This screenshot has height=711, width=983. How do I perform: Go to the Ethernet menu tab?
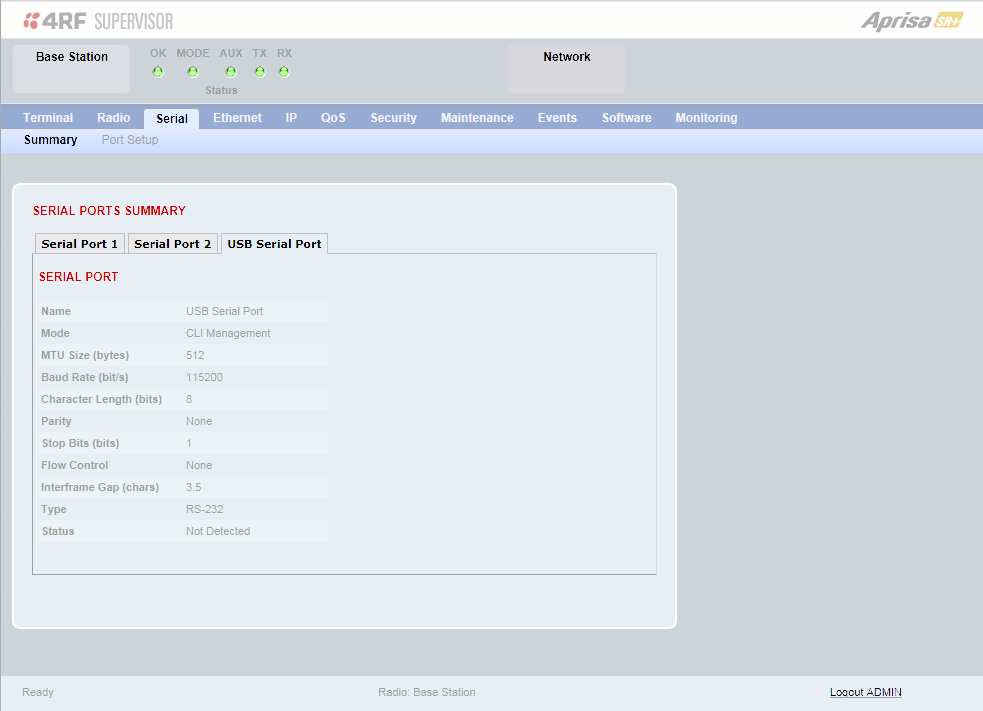point(238,118)
